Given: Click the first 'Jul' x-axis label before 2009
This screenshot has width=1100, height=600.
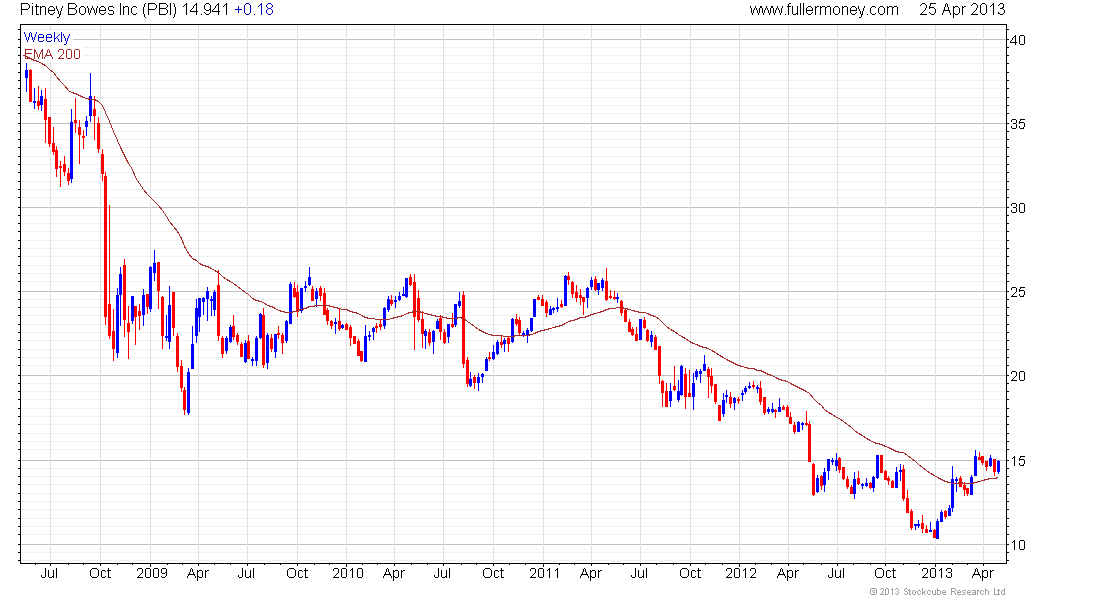Looking at the screenshot, I should tap(49, 573).
